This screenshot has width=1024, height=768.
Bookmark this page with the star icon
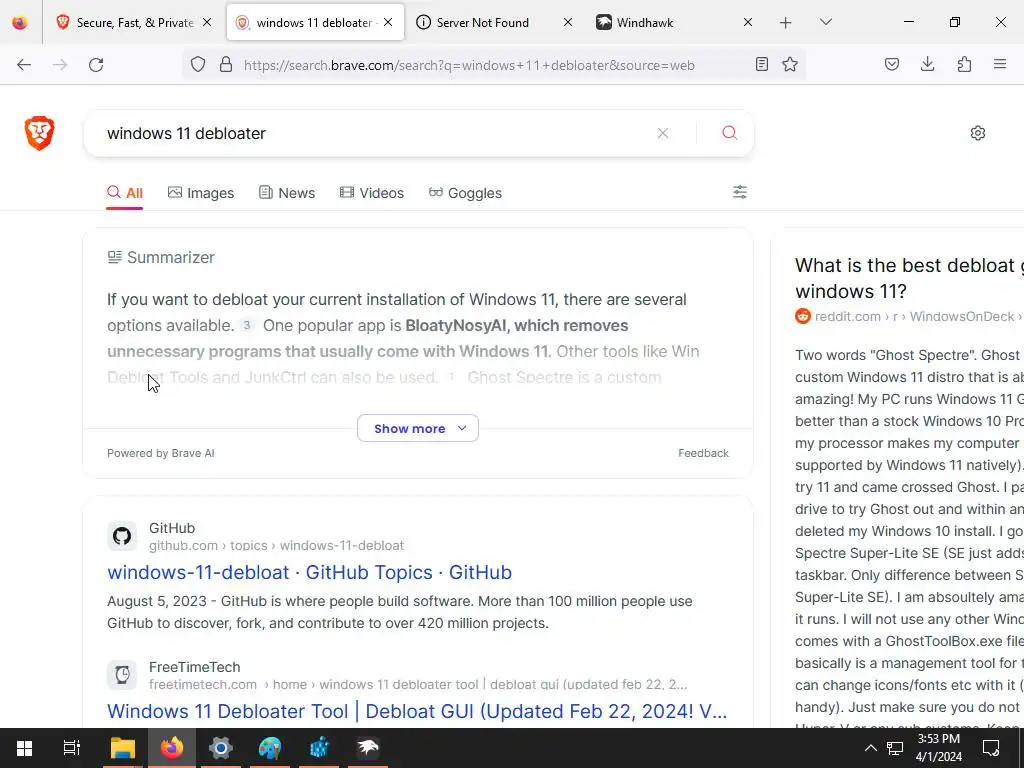(x=790, y=64)
